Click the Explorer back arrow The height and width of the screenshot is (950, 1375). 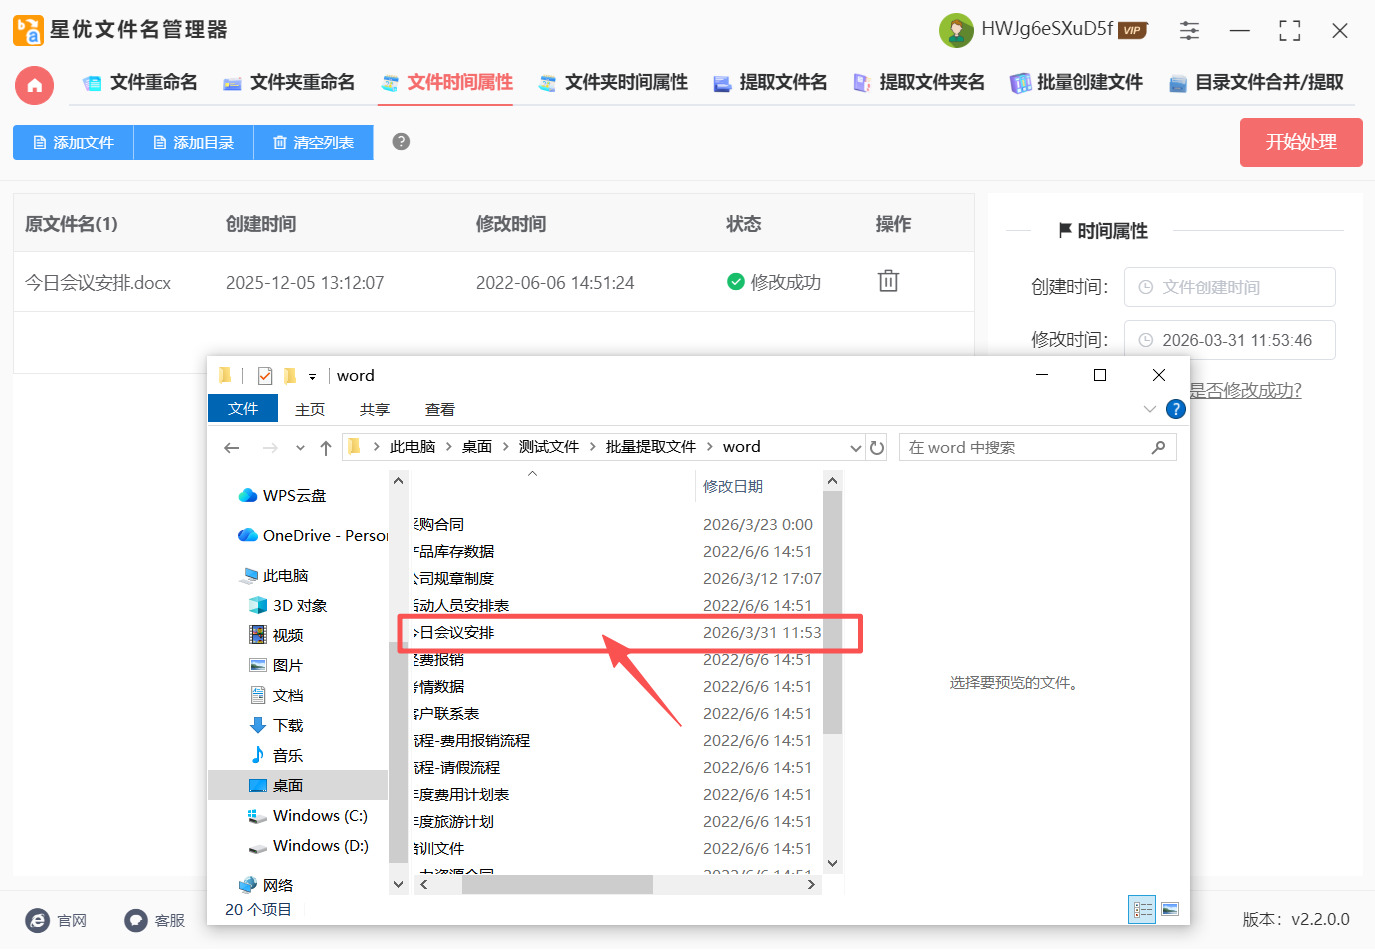(x=232, y=448)
